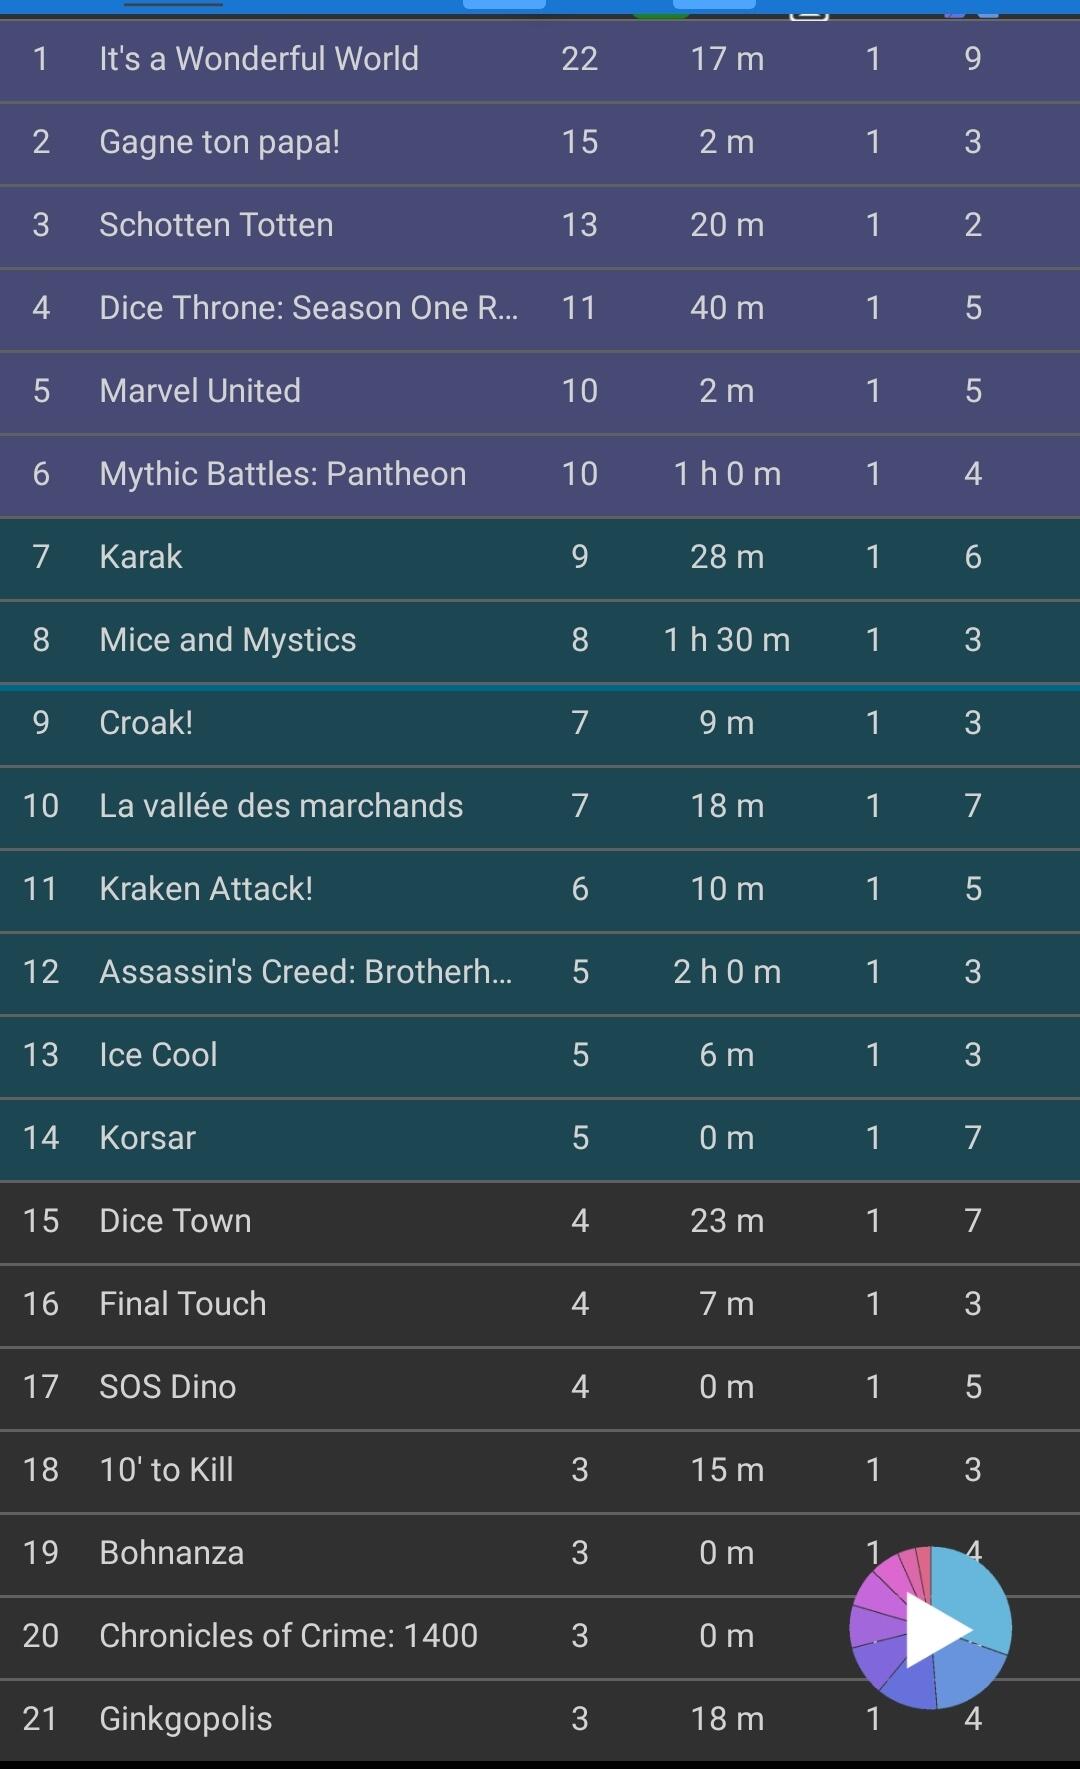Image resolution: width=1080 pixels, height=1769 pixels.
Task: Open the Croak! game entry
Action: [x=540, y=724]
